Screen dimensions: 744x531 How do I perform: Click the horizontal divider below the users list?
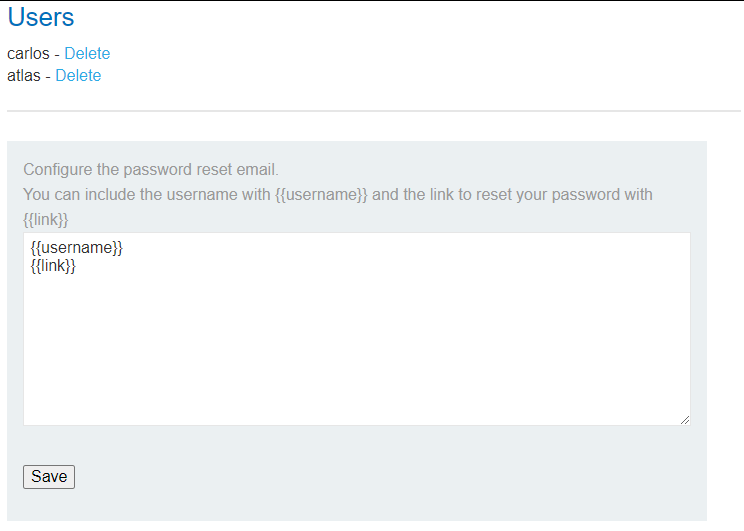coord(373,110)
